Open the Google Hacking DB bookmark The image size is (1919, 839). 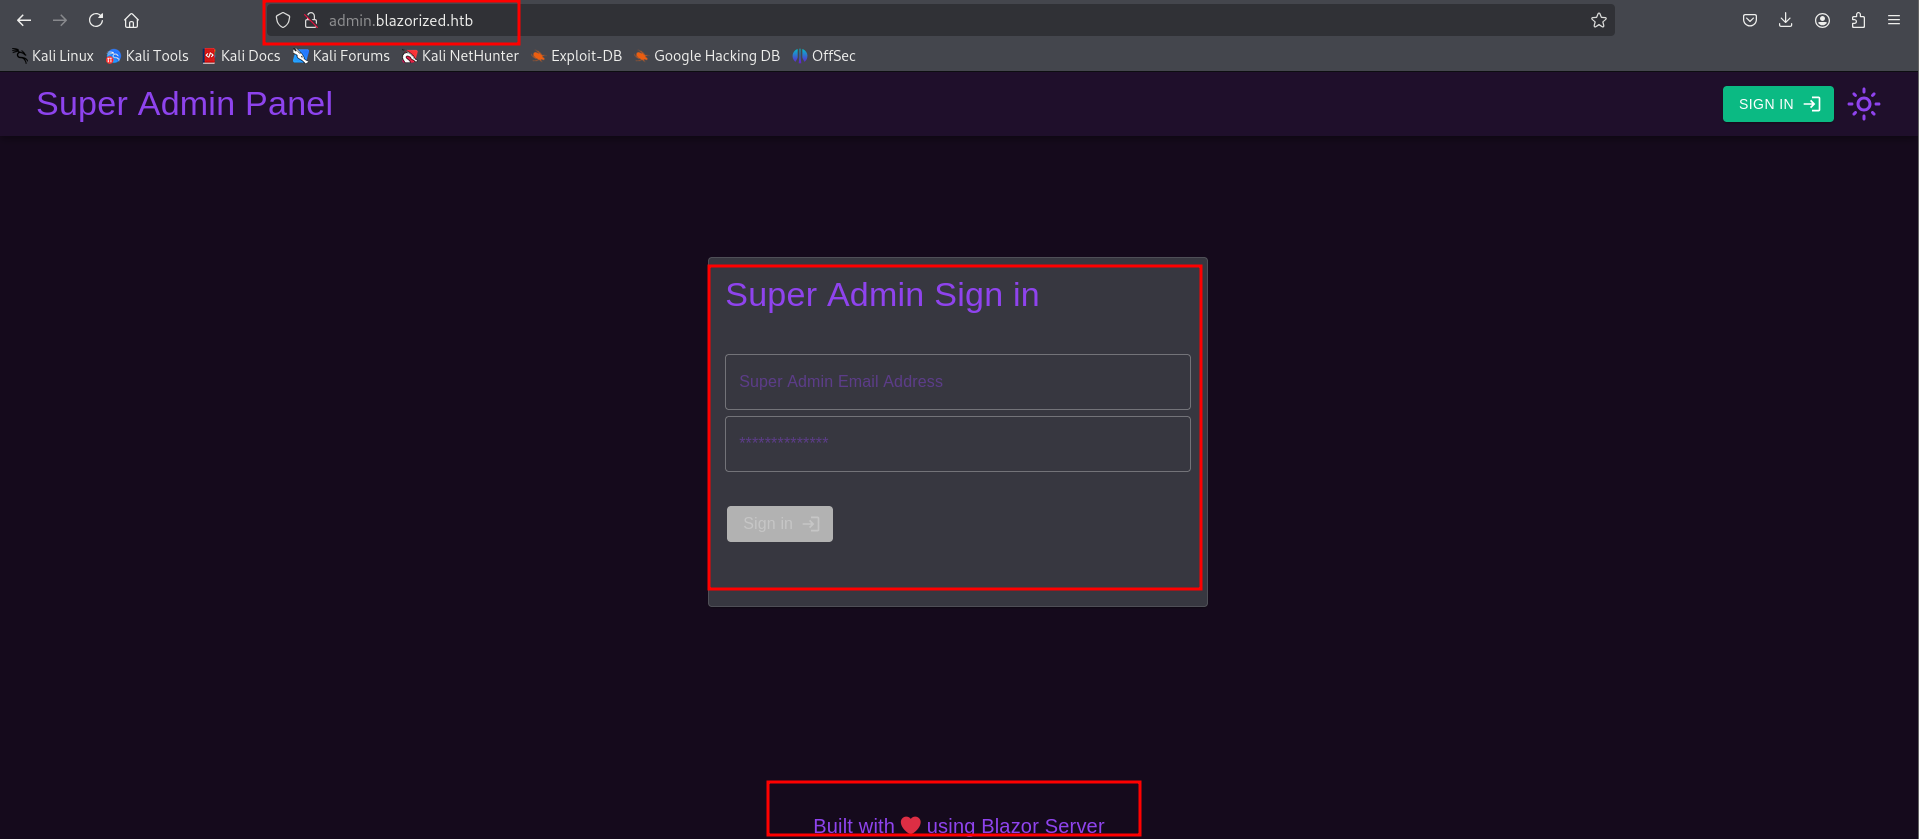point(707,56)
